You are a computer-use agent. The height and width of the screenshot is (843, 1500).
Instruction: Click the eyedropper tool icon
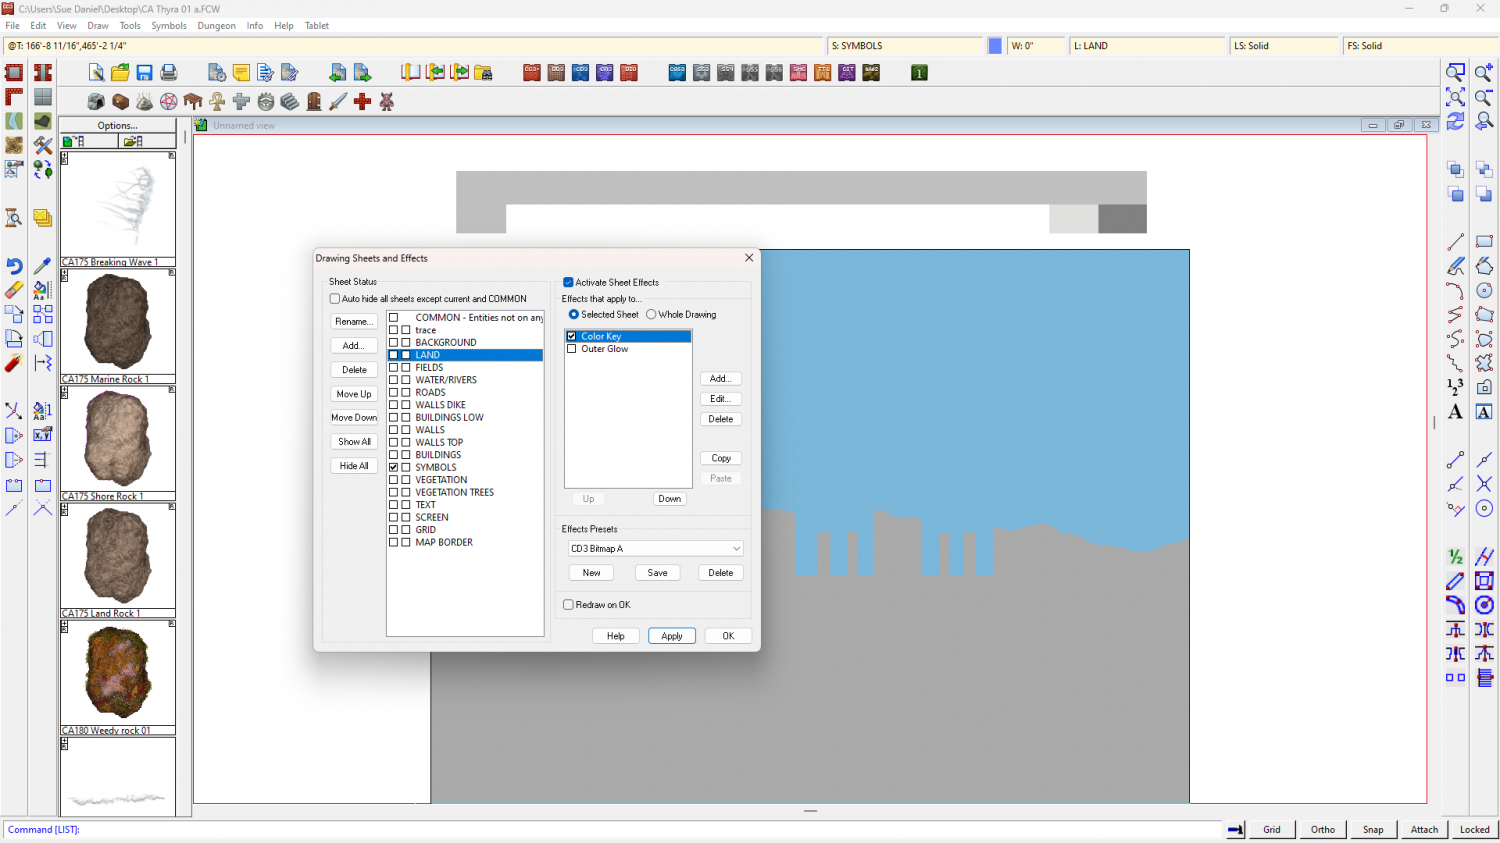(42, 266)
